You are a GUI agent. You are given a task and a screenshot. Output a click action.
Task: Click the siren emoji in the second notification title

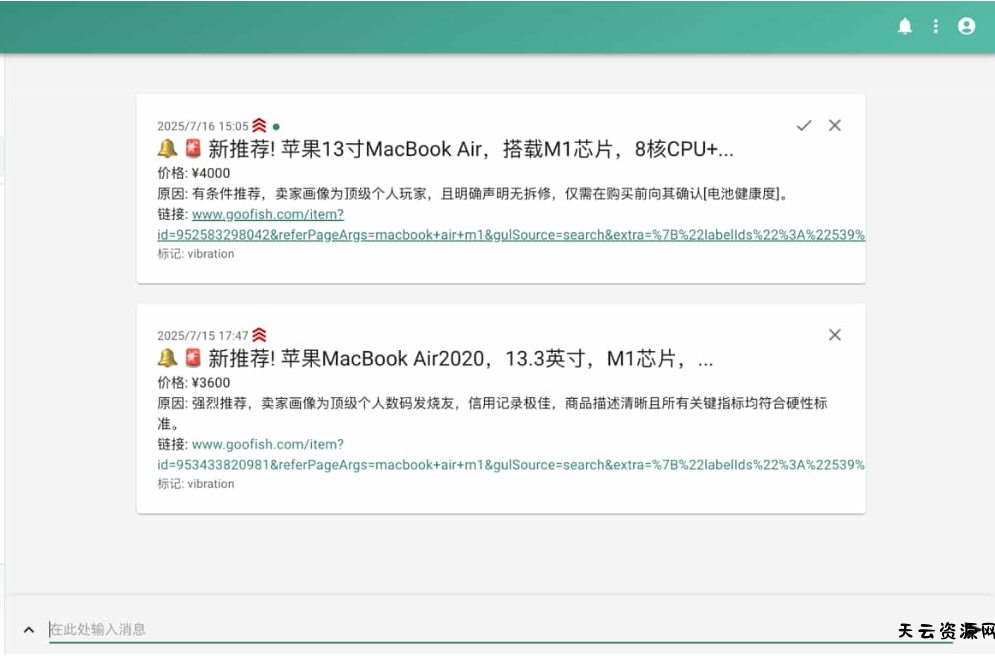[193, 359]
